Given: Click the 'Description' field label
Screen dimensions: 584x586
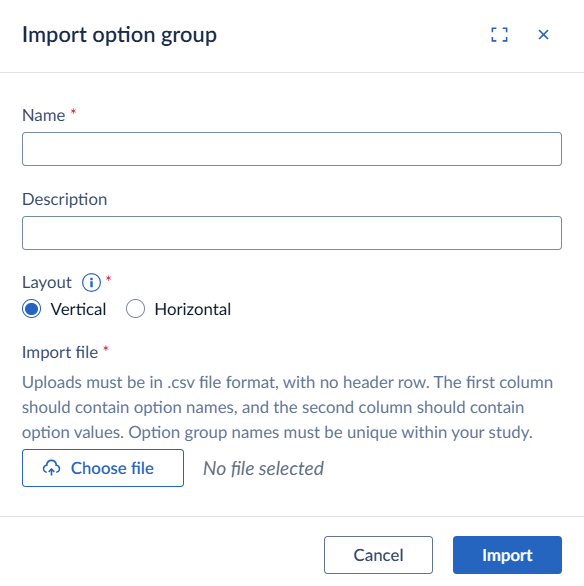Looking at the screenshot, I should (65, 199).
